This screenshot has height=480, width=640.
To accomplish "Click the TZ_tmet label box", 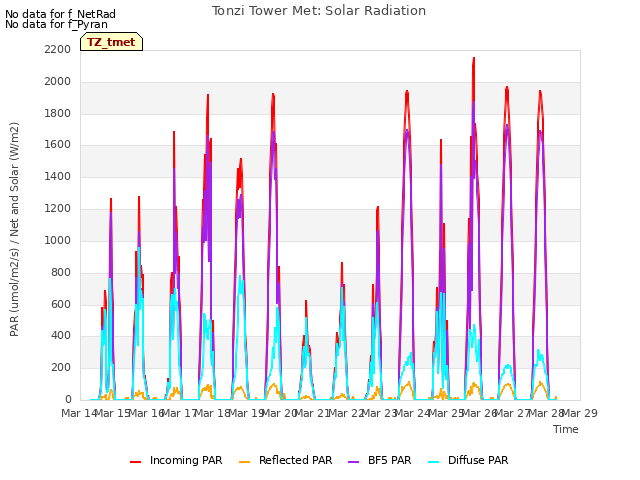I will [111, 42].
